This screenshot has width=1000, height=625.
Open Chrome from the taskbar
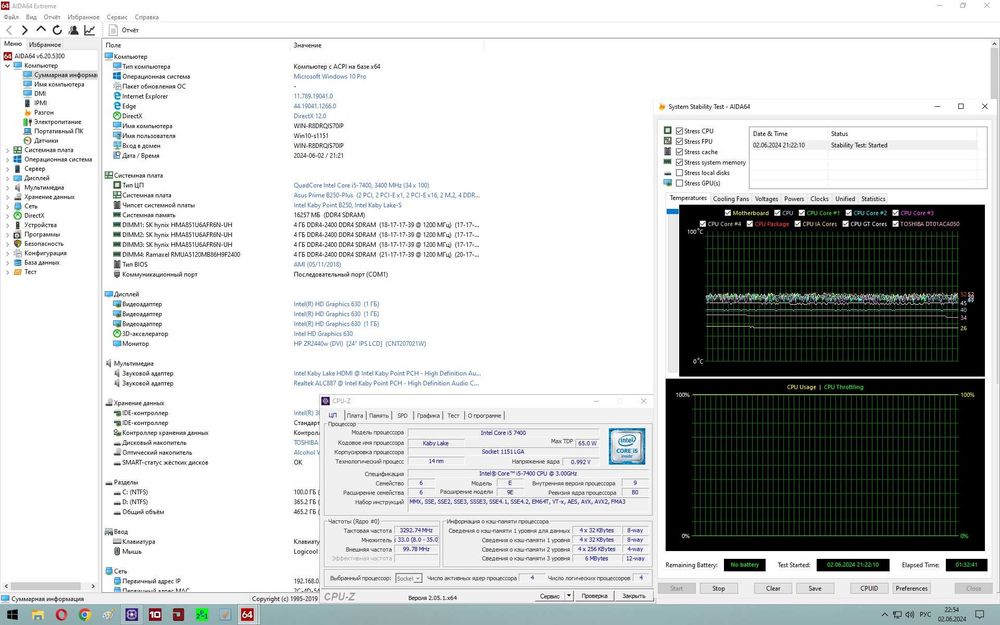coord(84,615)
